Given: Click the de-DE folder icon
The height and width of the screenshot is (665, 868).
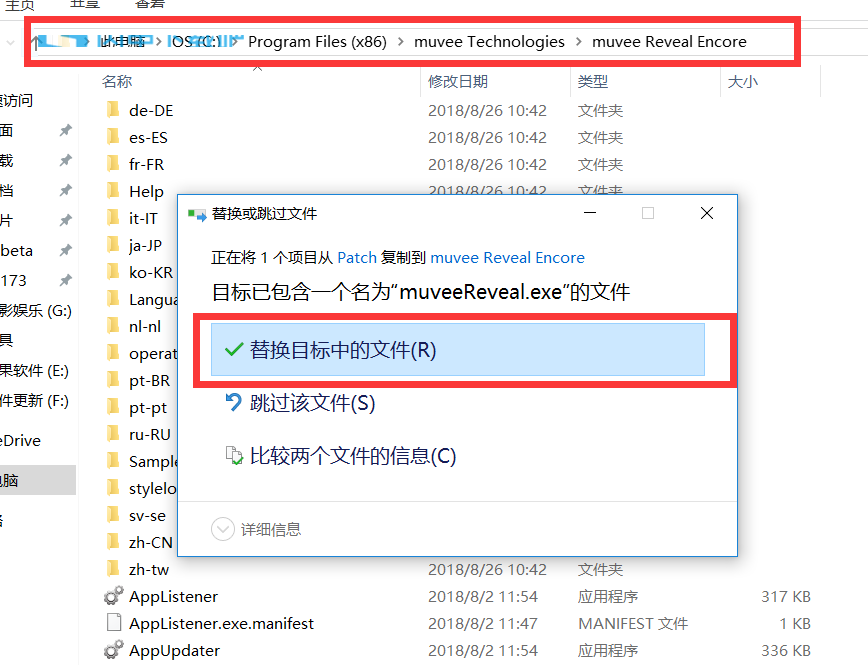Looking at the screenshot, I should (x=113, y=110).
